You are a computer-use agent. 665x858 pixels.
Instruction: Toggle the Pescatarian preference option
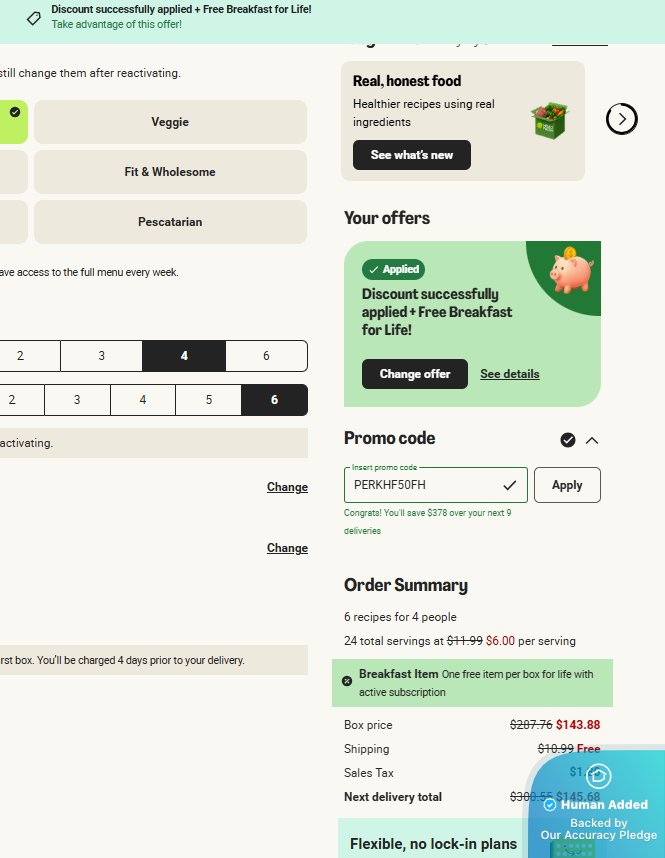point(170,222)
